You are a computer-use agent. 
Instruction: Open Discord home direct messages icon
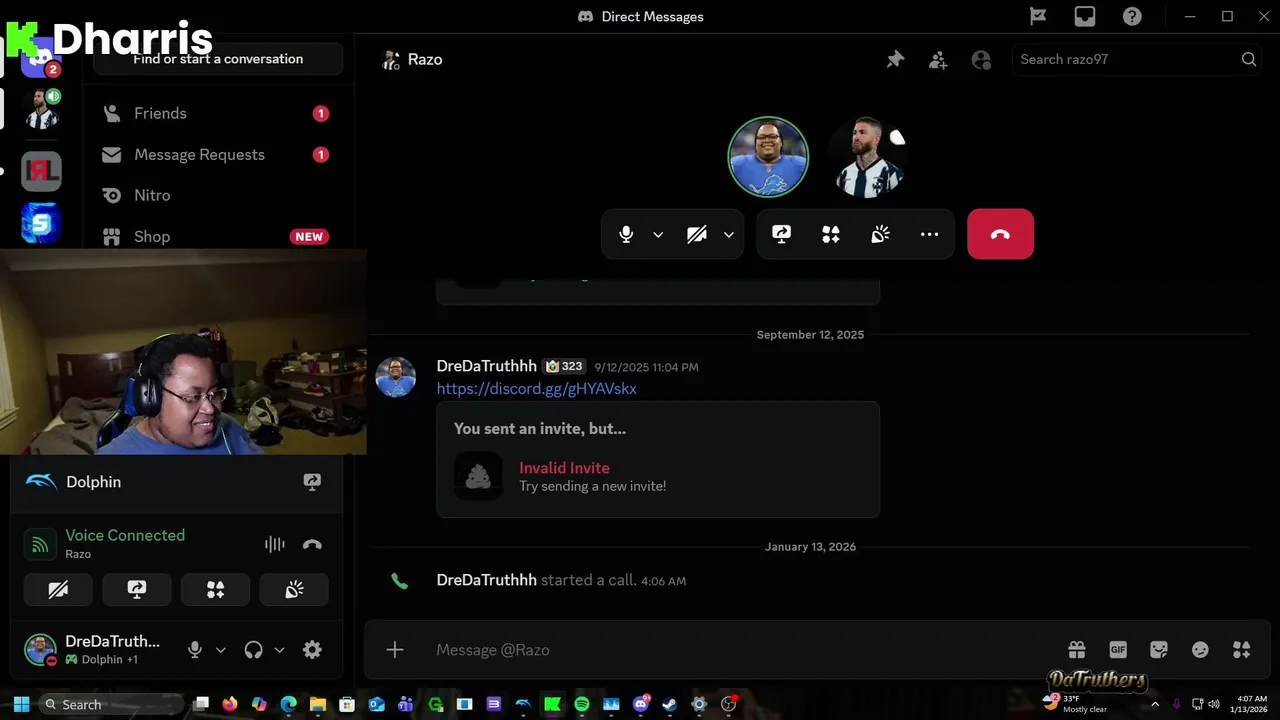click(x=41, y=57)
